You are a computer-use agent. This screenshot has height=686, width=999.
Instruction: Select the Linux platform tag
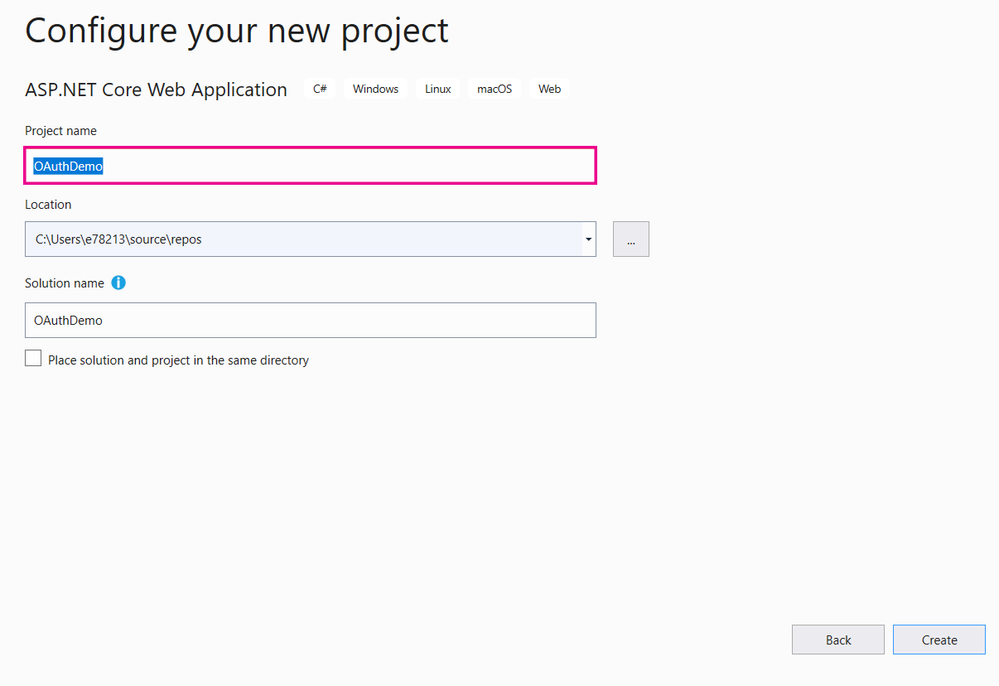[437, 88]
